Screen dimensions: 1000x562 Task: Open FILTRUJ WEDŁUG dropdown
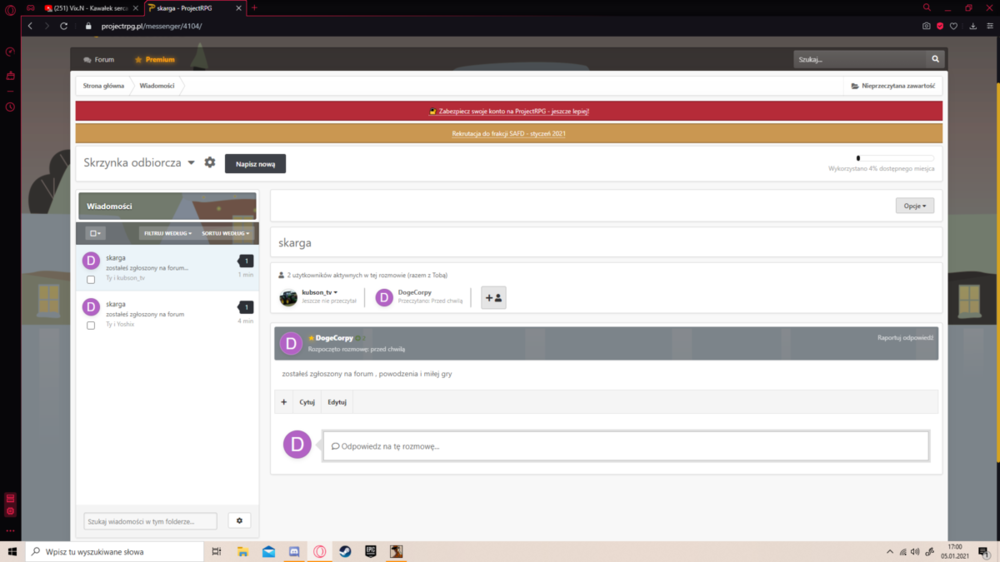click(168, 233)
